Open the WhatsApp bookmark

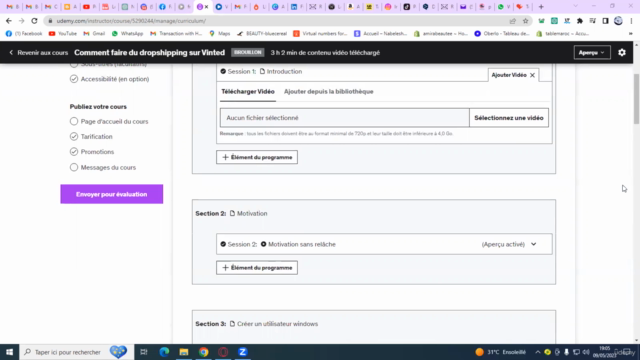(127, 34)
